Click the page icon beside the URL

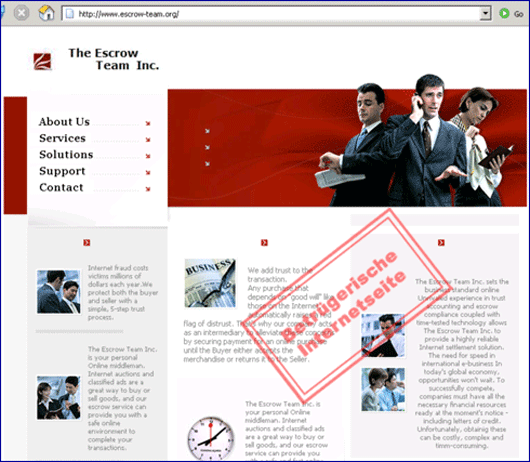[x=70, y=14]
